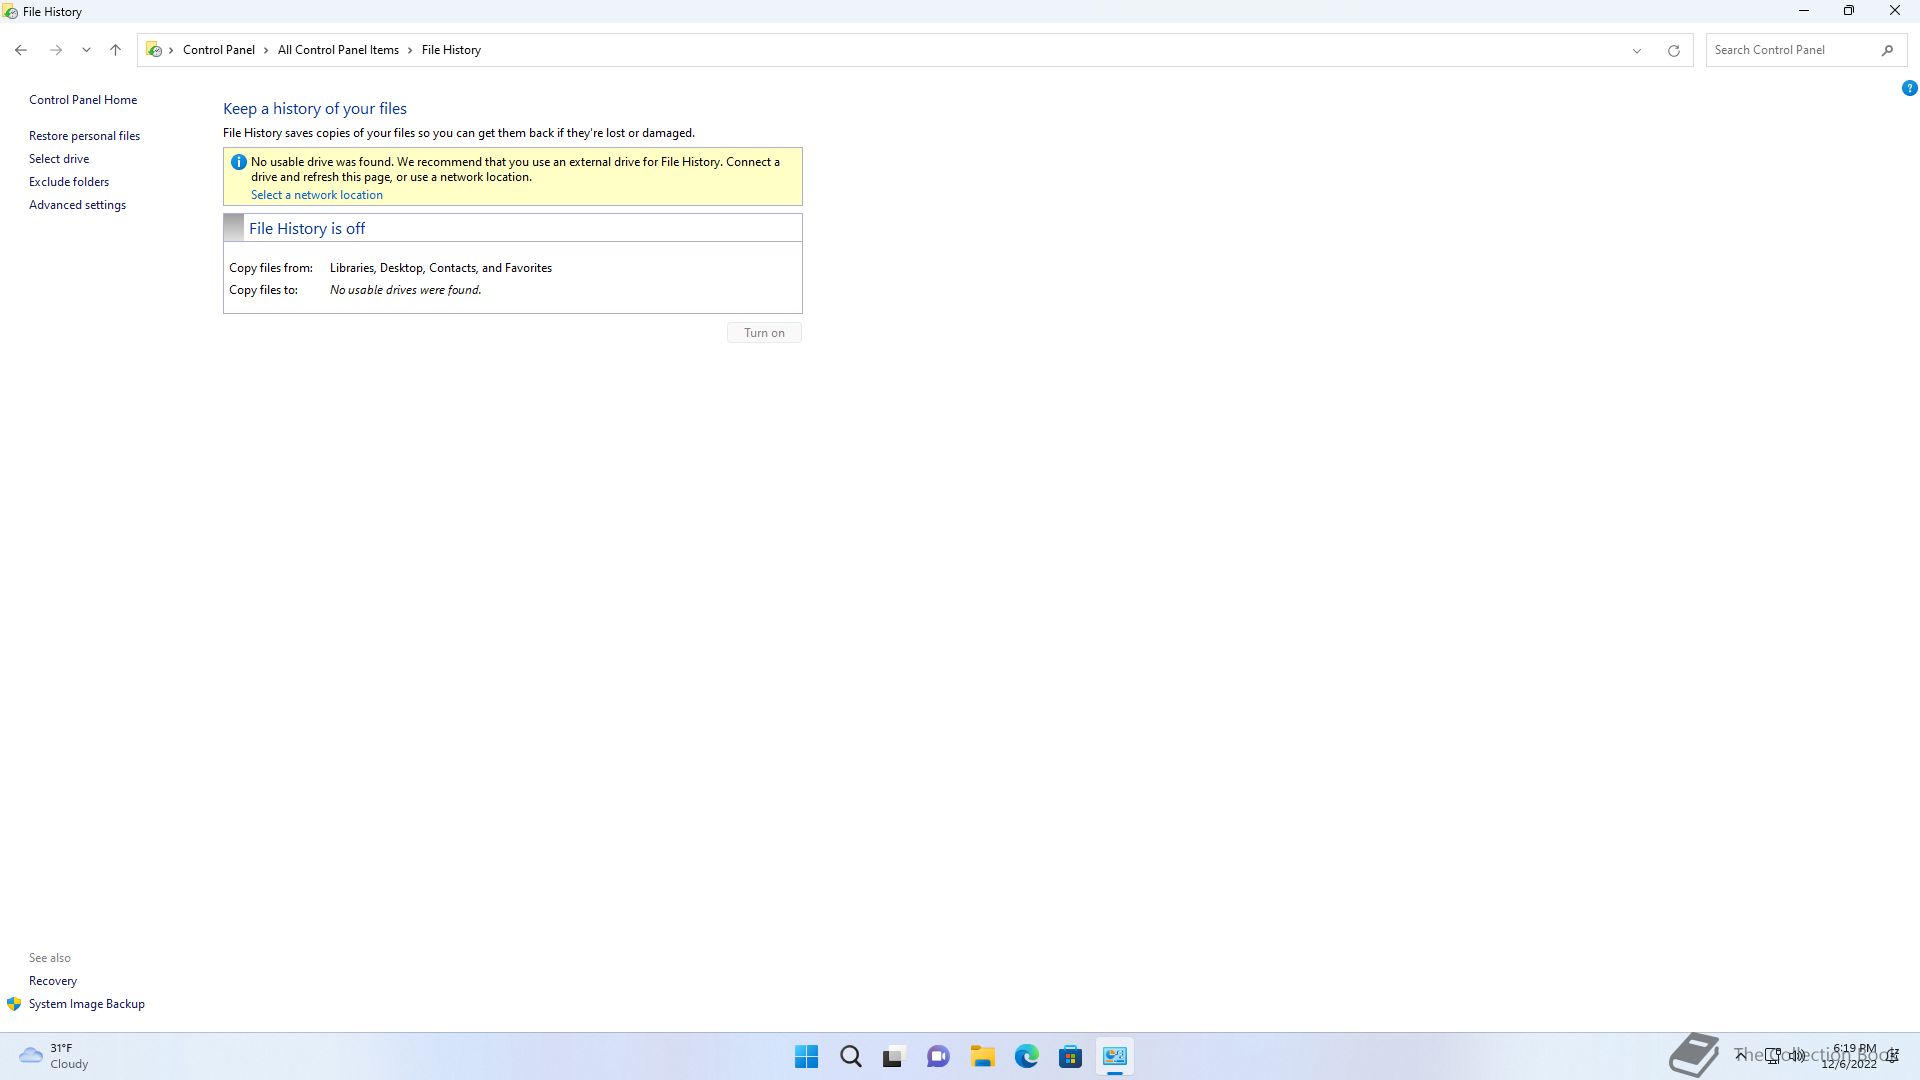Open taskbar search icon
Image resolution: width=1920 pixels, height=1080 pixels.
850,1056
